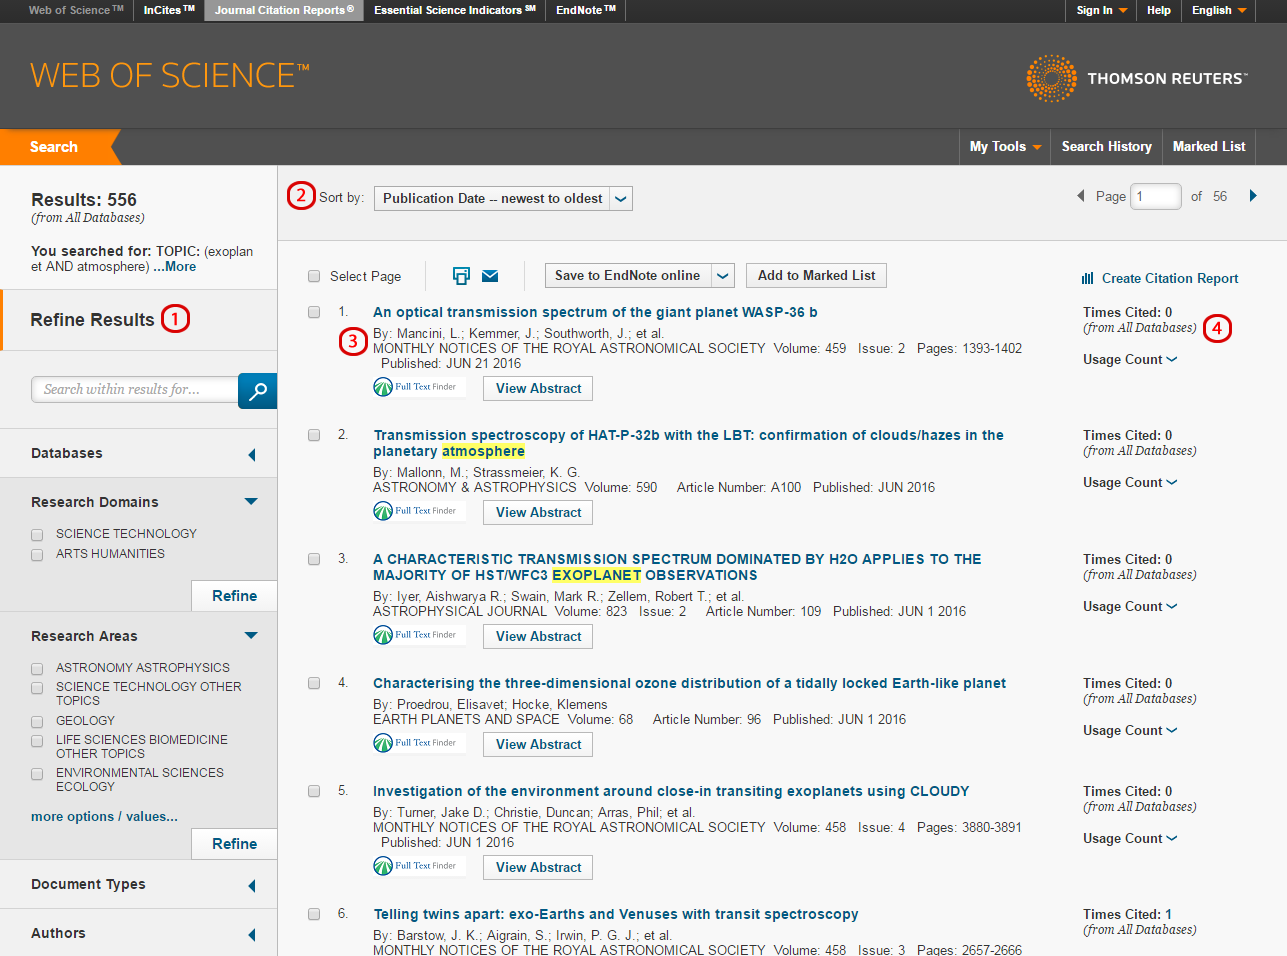Screen dimensions: 1287x956
Task: Check result 3 H2O spectrum checkbox
Action: [x=314, y=559]
